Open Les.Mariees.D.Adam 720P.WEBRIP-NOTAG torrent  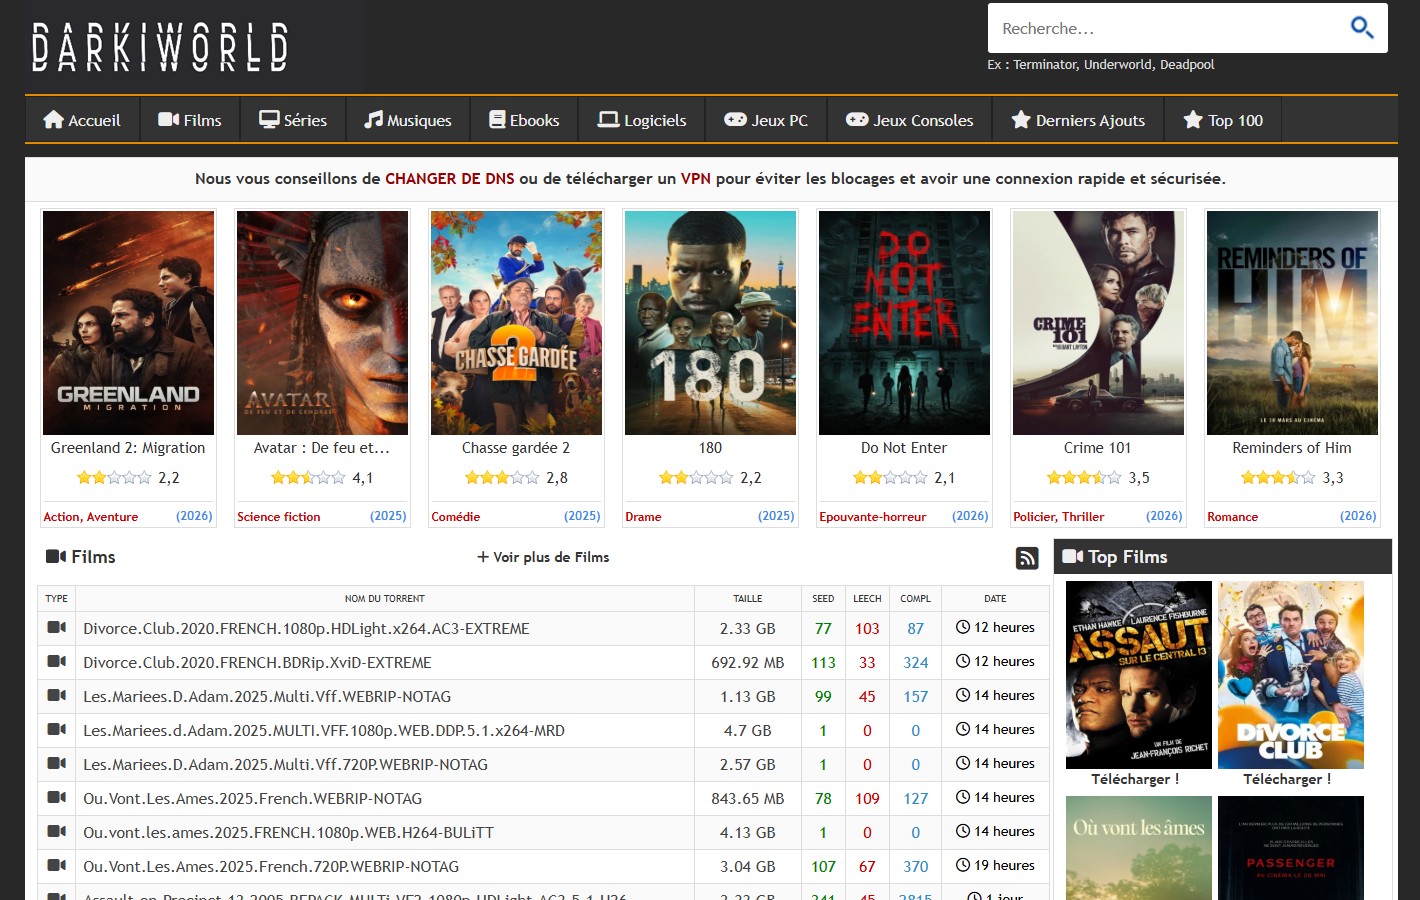[x=285, y=765]
